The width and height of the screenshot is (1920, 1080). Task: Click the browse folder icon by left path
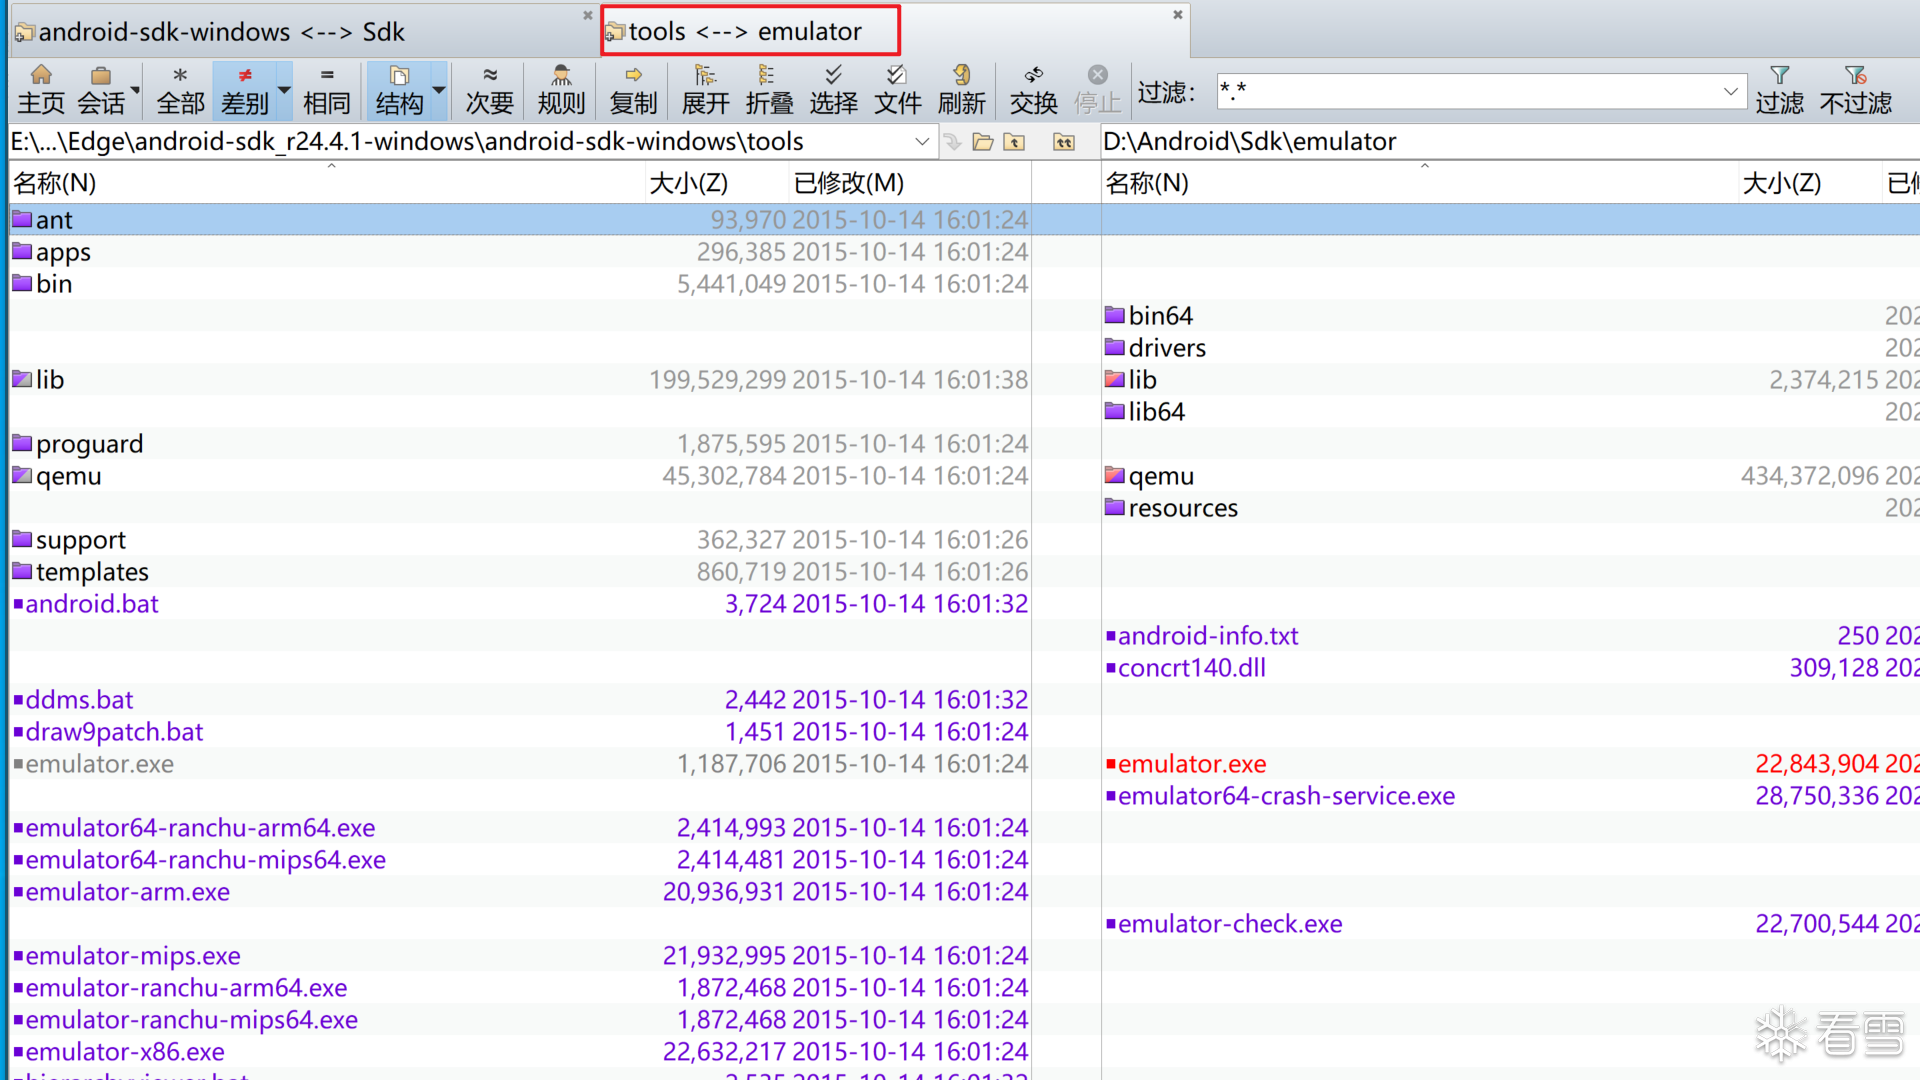click(x=983, y=142)
